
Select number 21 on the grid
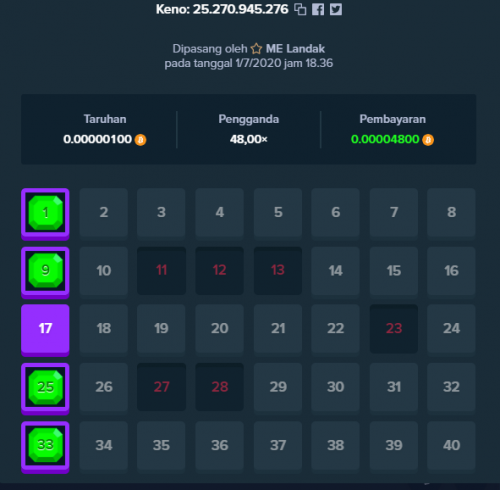click(x=278, y=329)
